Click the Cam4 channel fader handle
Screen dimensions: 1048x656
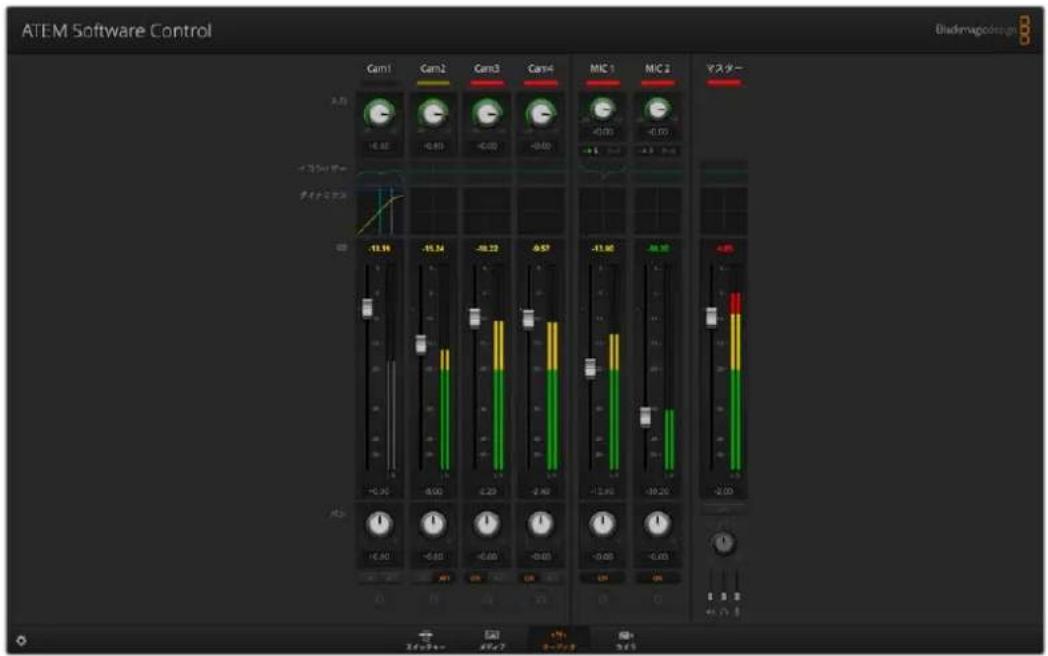pyautogui.click(x=528, y=318)
